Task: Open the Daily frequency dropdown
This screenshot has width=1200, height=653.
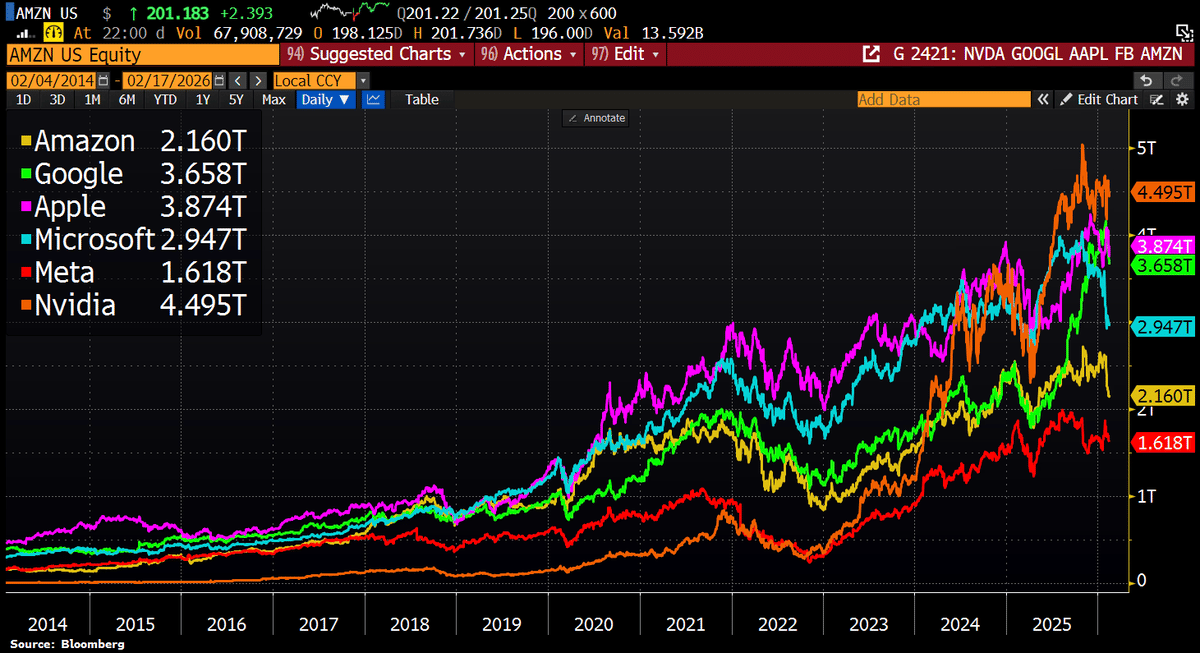Action: (326, 100)
